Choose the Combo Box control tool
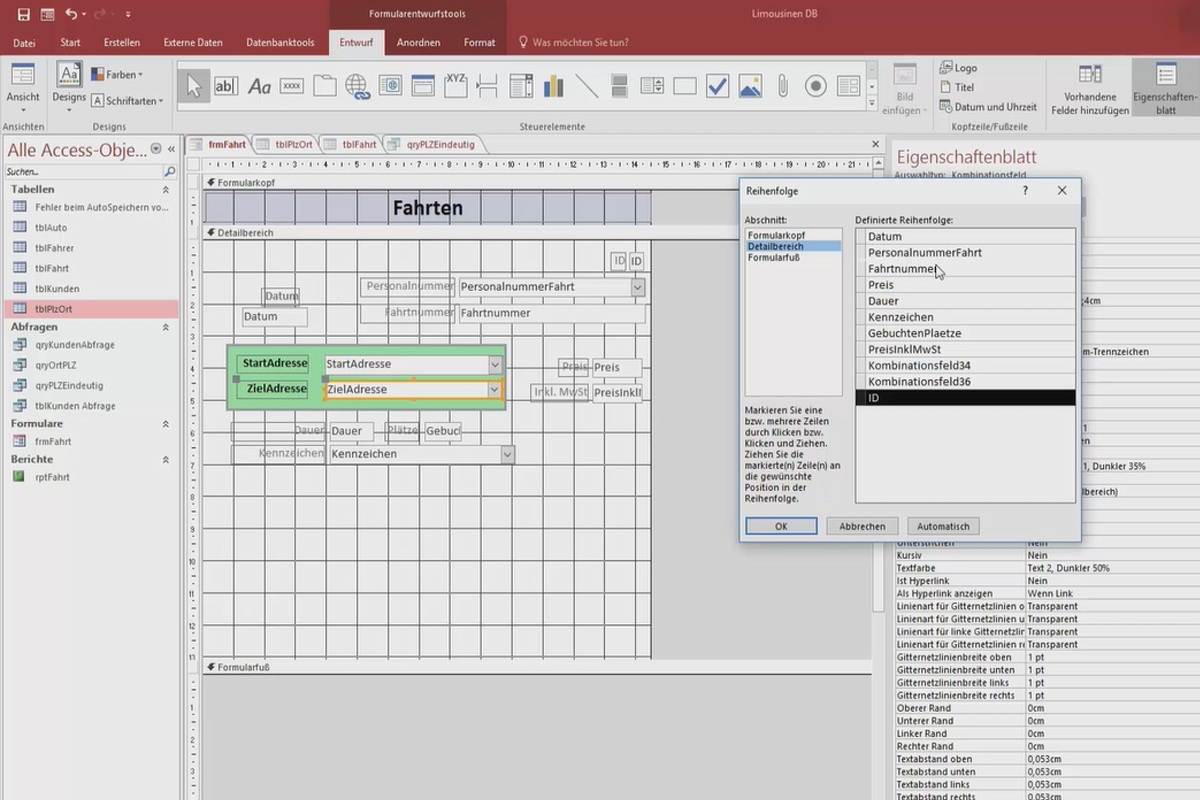The width and height of the screenshot is (1200, 800). tap(521, 87)
